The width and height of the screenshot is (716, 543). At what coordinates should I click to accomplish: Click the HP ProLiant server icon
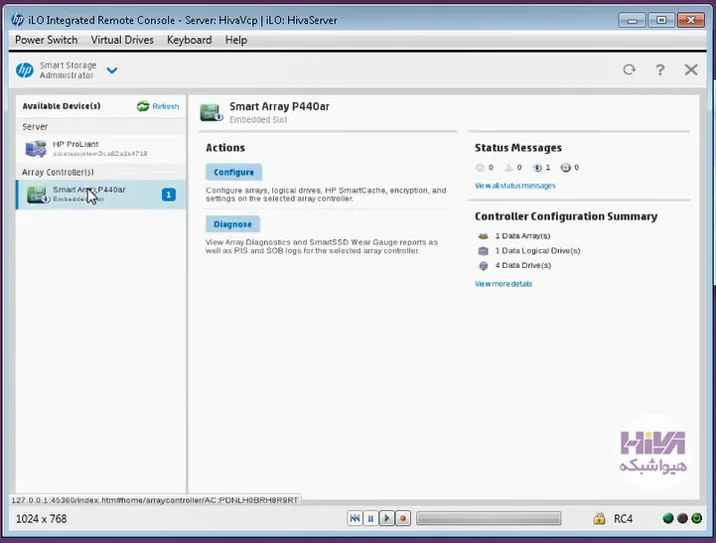pyautogui.click(x=36, y=149)
